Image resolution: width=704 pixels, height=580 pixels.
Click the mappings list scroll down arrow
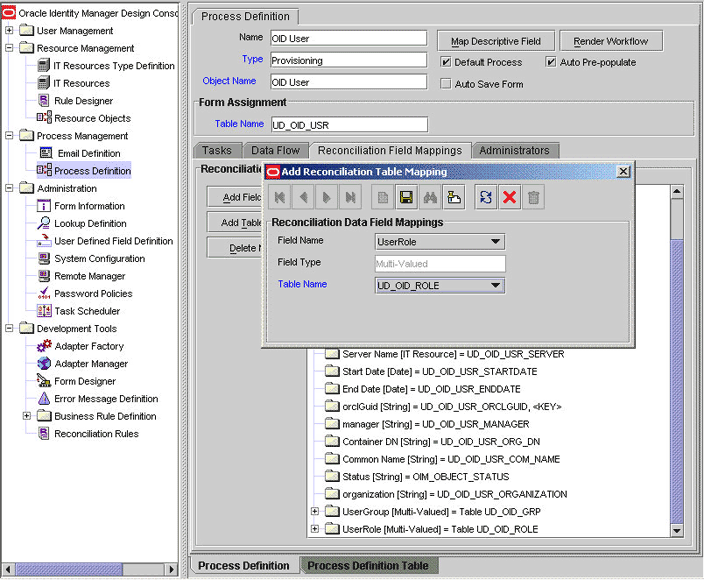[x=677, y=530]
